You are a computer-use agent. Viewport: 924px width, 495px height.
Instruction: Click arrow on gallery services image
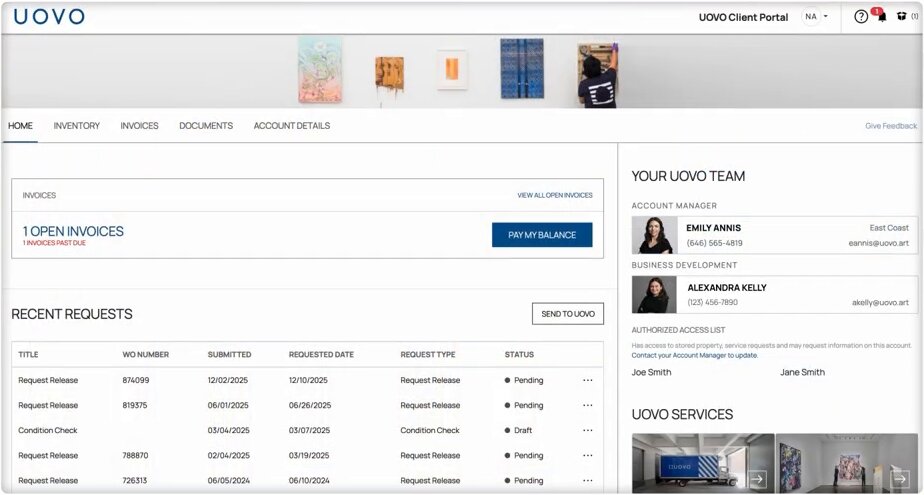(900, 478)
